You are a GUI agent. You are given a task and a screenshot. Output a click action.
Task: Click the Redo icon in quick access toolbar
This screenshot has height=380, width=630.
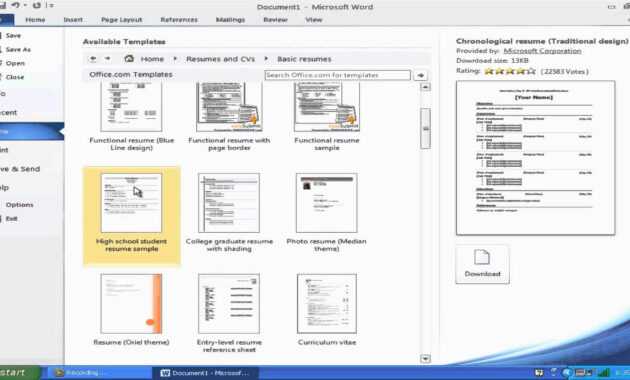coord(37,5)
